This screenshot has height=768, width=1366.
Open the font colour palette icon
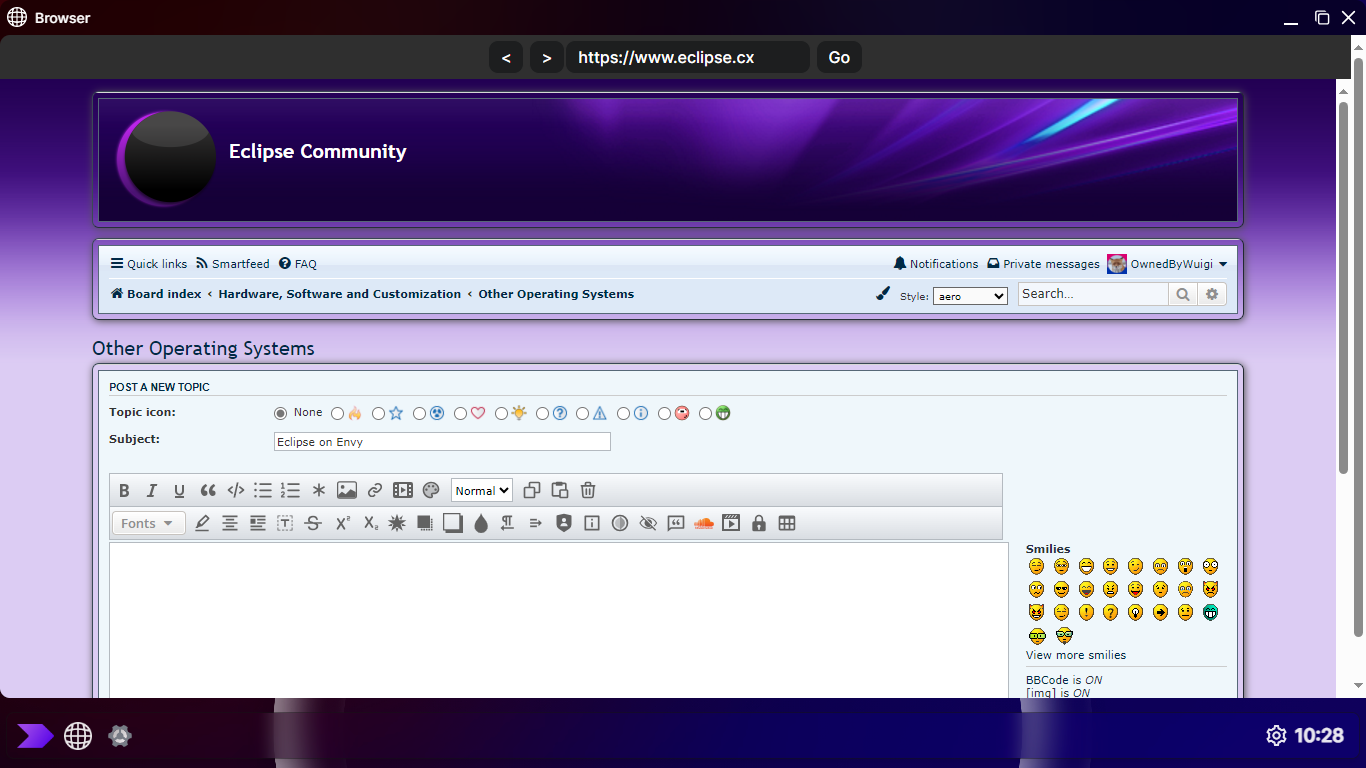(x=431, y=490)
